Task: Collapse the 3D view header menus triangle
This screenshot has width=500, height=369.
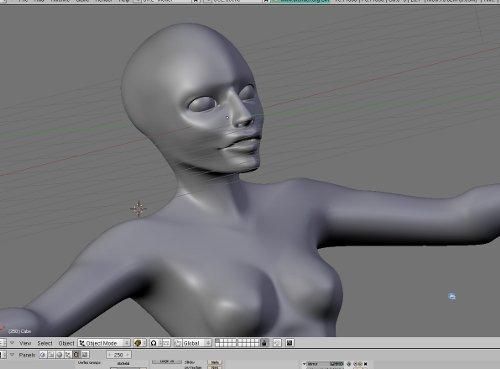Action: [12, 343]
